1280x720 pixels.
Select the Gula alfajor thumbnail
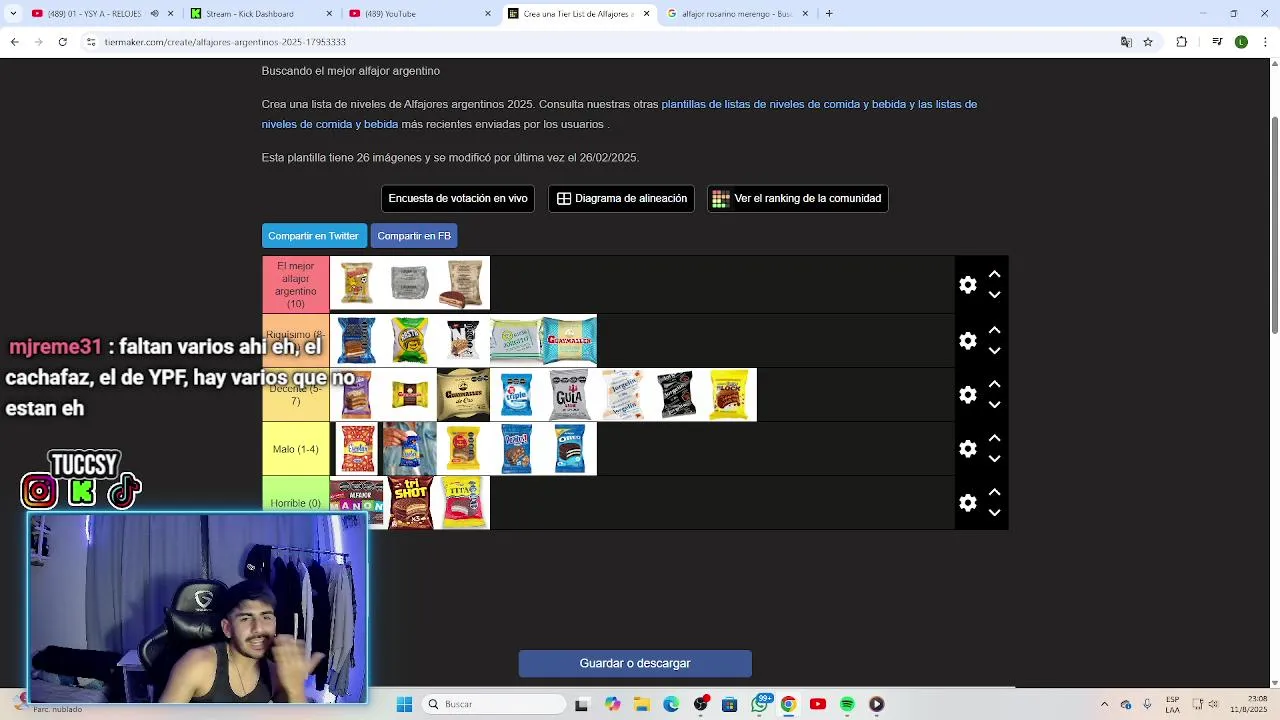click(570, 395)
